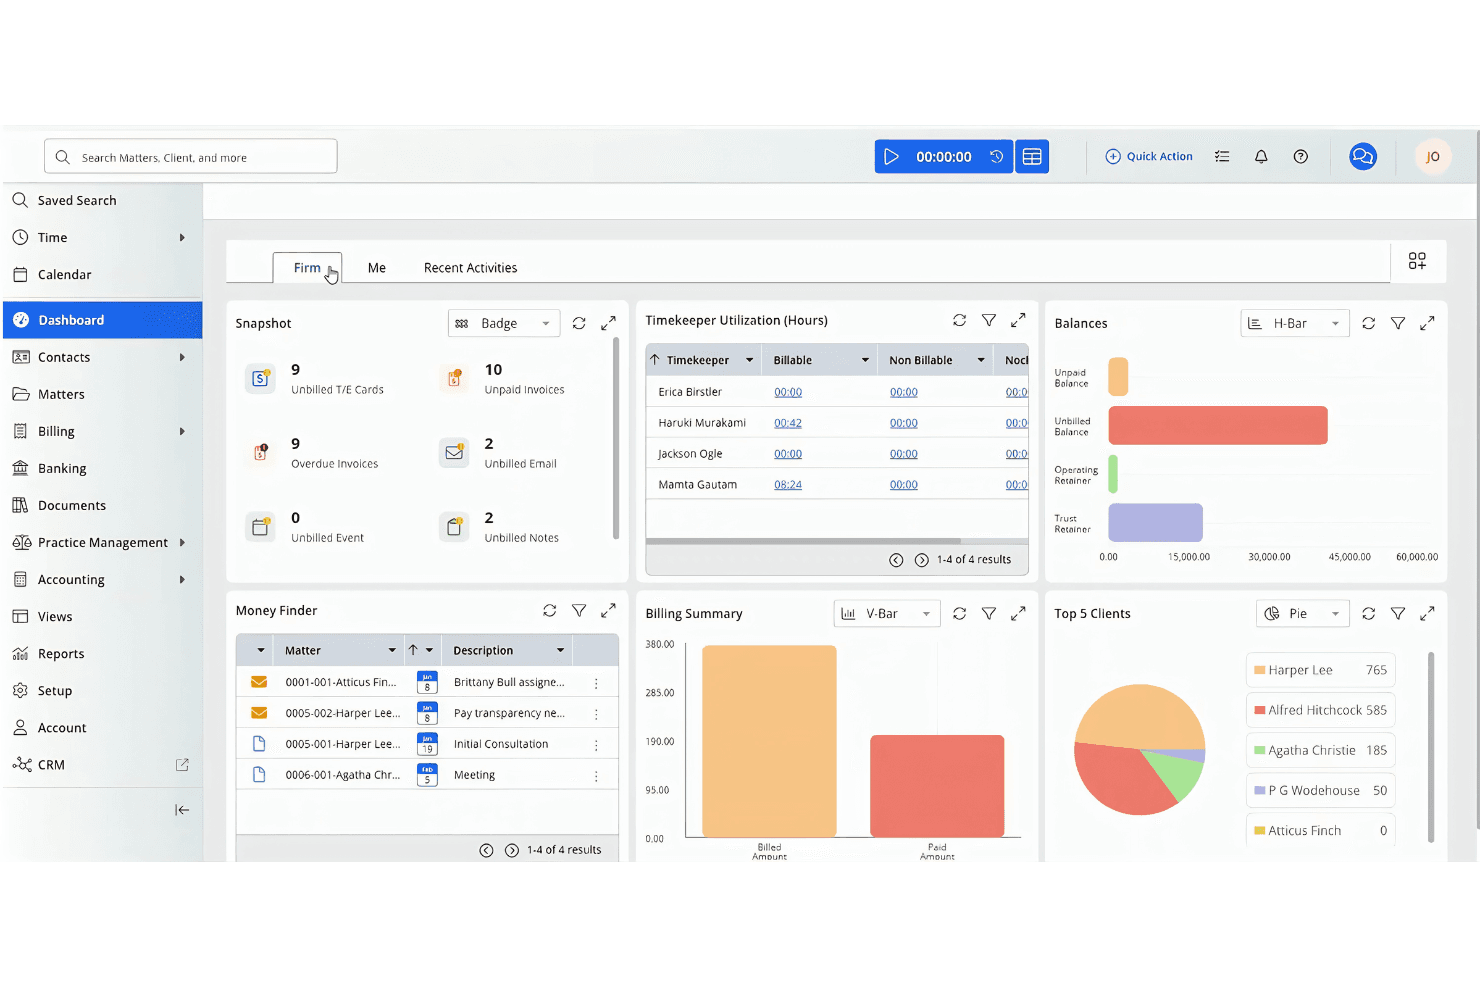Open the timesheet grid icon
The image size is (1480, 987).
pos(1032,157)
